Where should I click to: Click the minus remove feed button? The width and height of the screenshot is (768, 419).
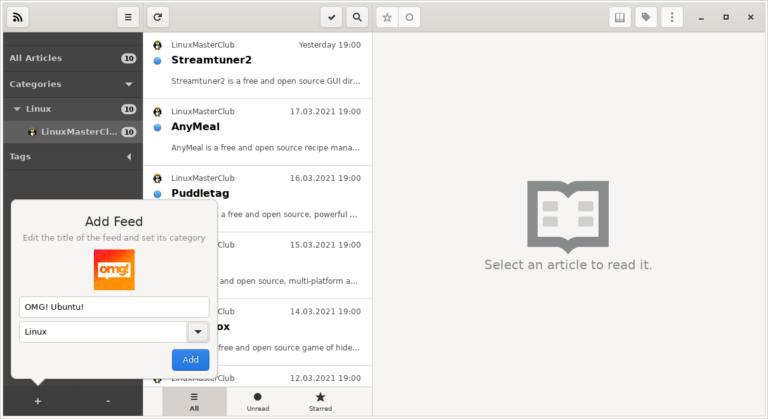108,401
